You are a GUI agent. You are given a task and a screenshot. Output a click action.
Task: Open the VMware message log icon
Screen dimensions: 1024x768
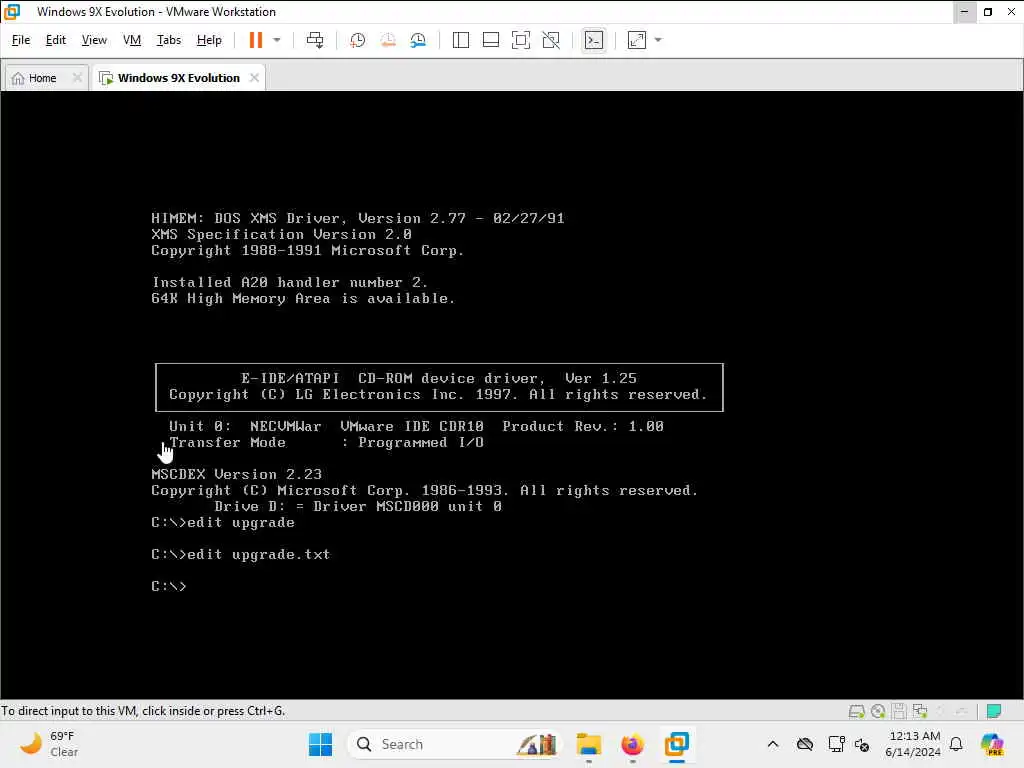(994, 711)
